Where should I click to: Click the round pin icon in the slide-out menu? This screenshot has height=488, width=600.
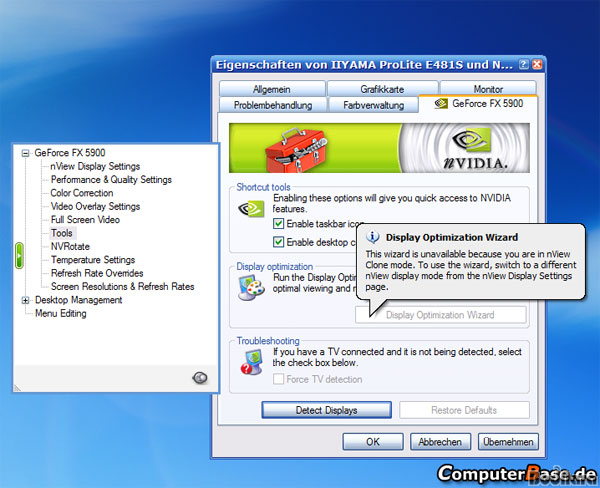tap(200, 378)
